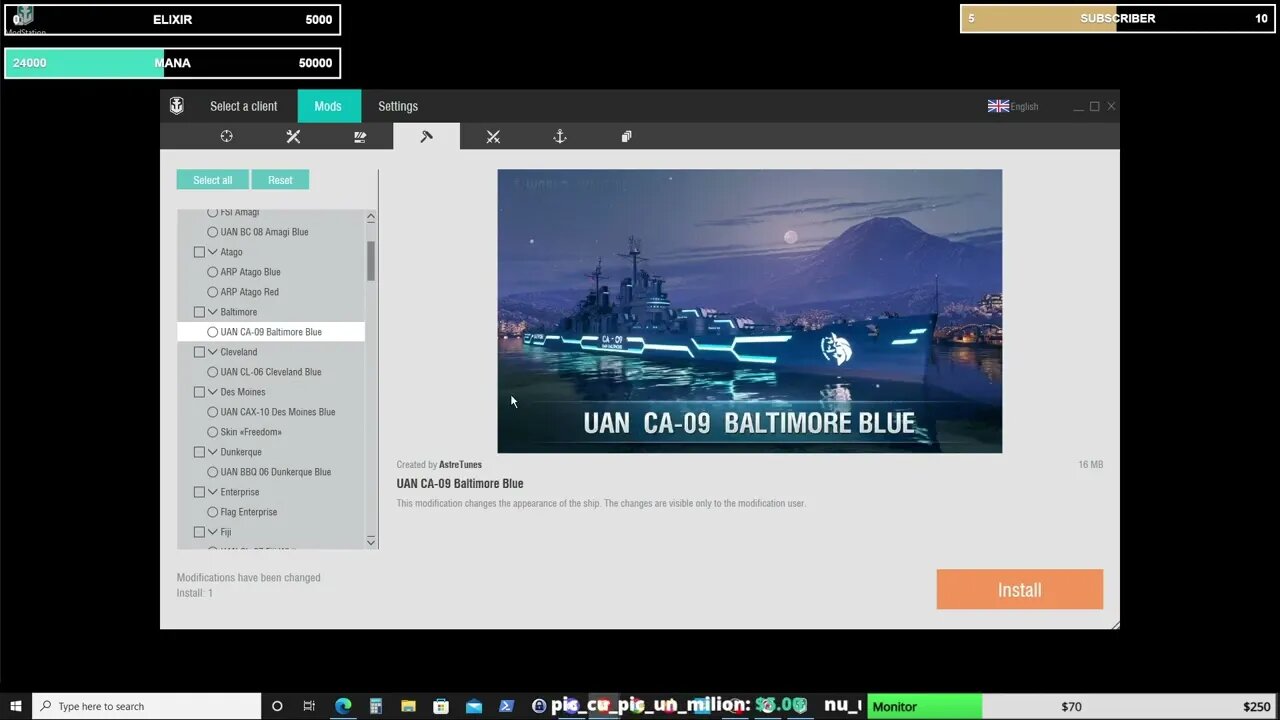This screenshot has width=1280, height=720.
Task: Click the UK flag language icon
Action: tap(998, 106)
